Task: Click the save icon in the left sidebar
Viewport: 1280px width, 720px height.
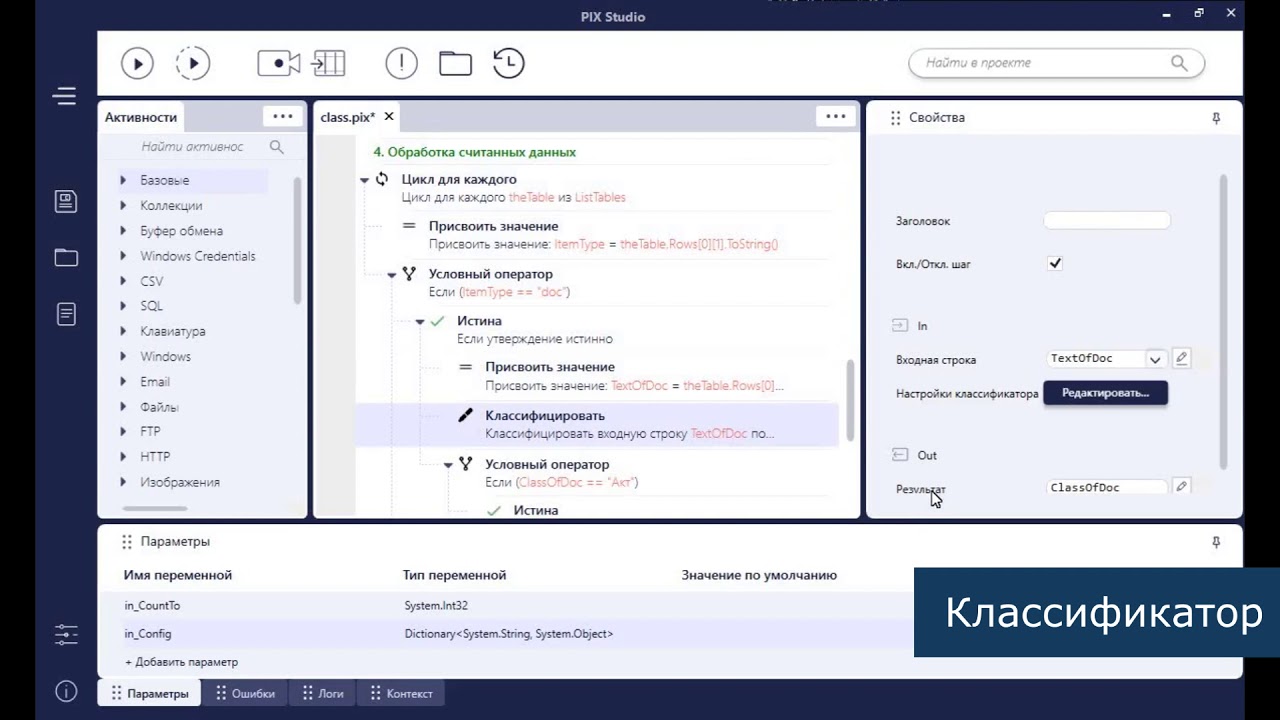Action: (66, 201)
